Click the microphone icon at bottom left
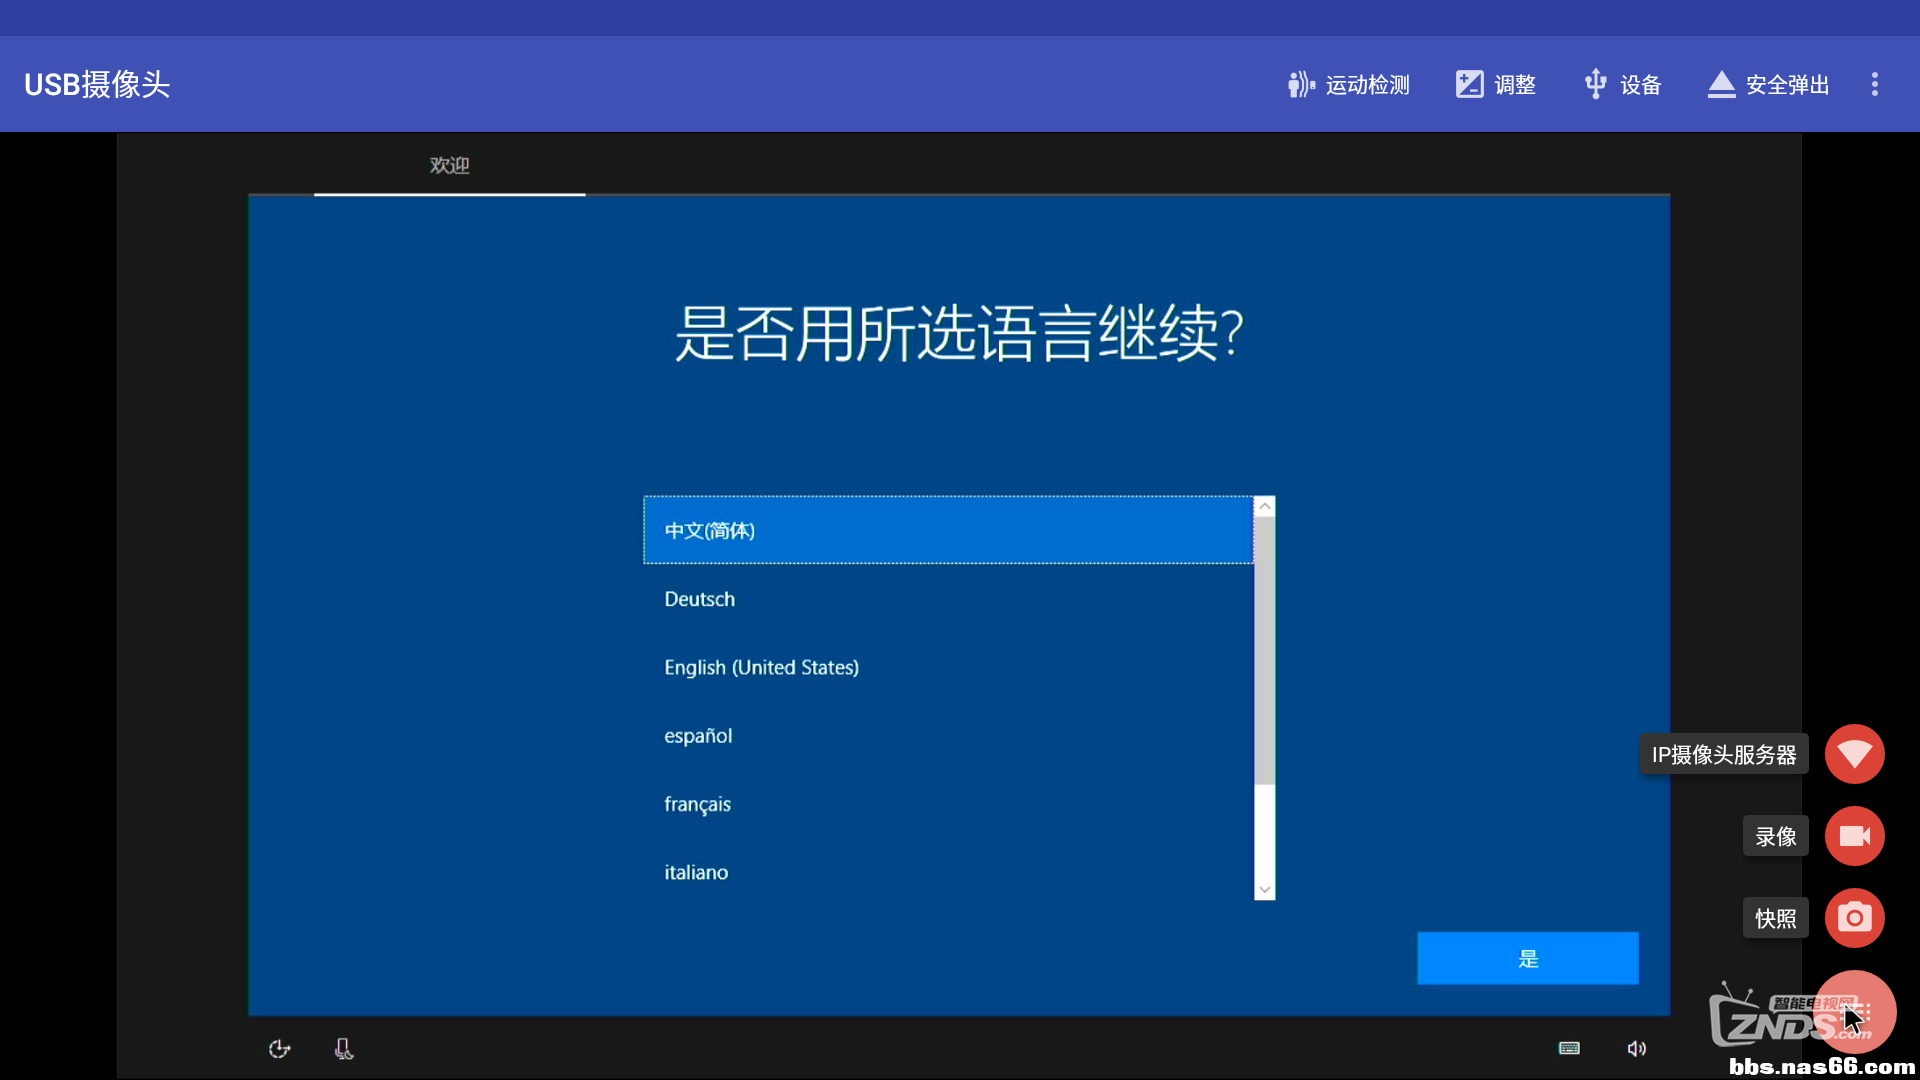The image size is (1920, 1080). 343,1048
